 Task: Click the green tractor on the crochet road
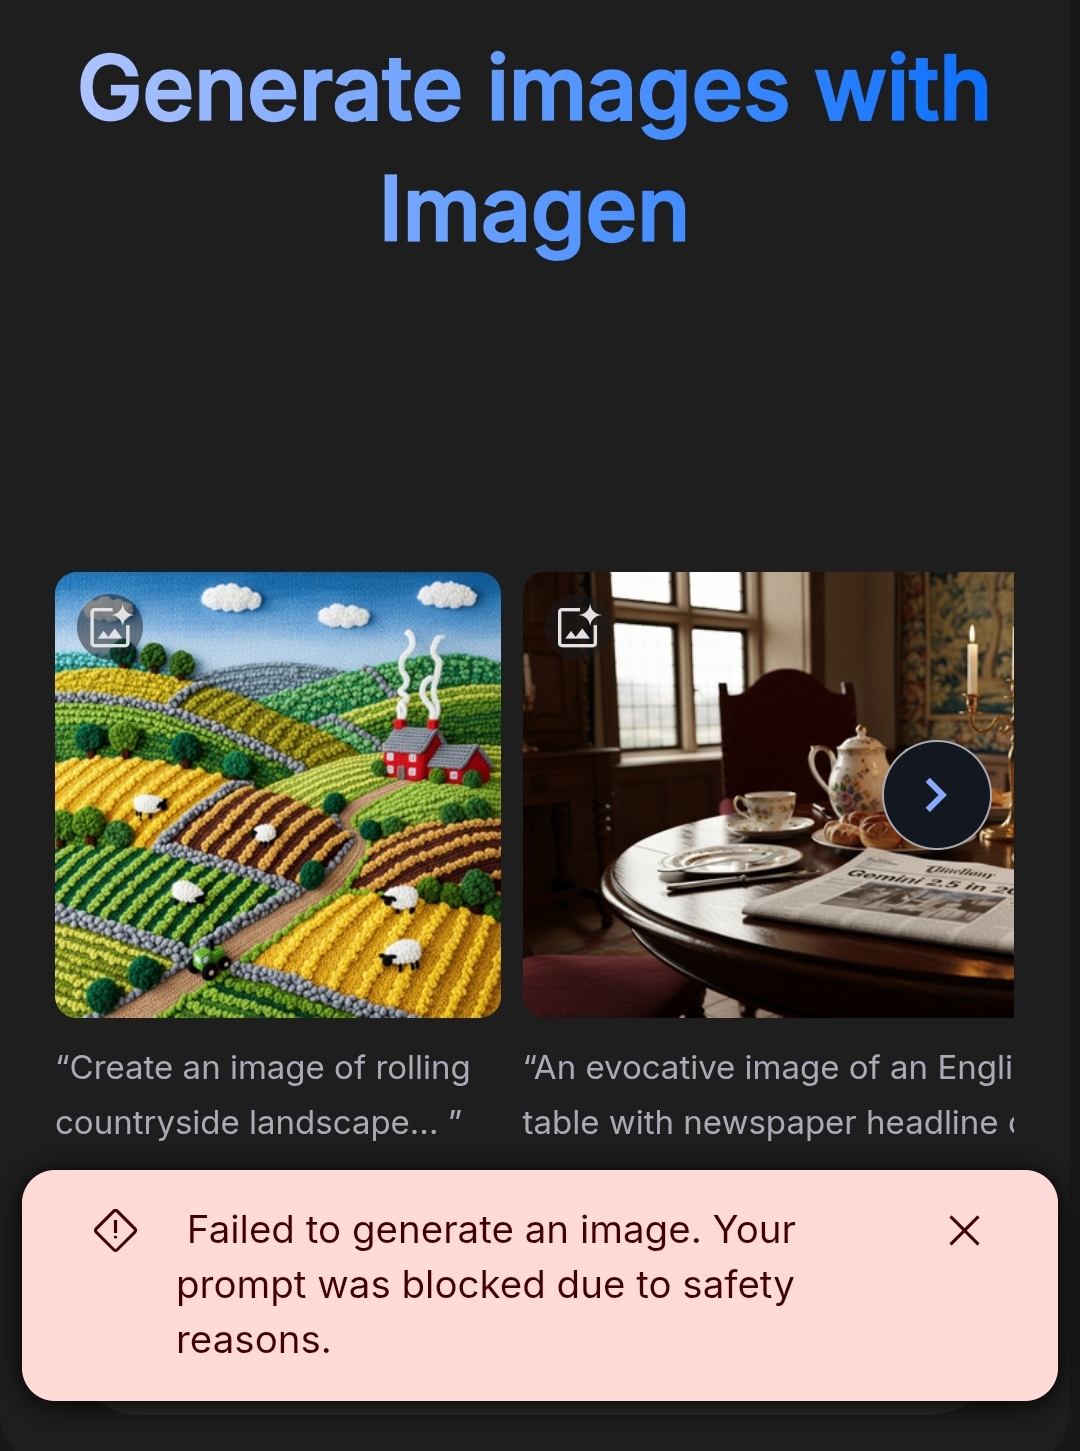pyautogui.click(x=209, y=961)
